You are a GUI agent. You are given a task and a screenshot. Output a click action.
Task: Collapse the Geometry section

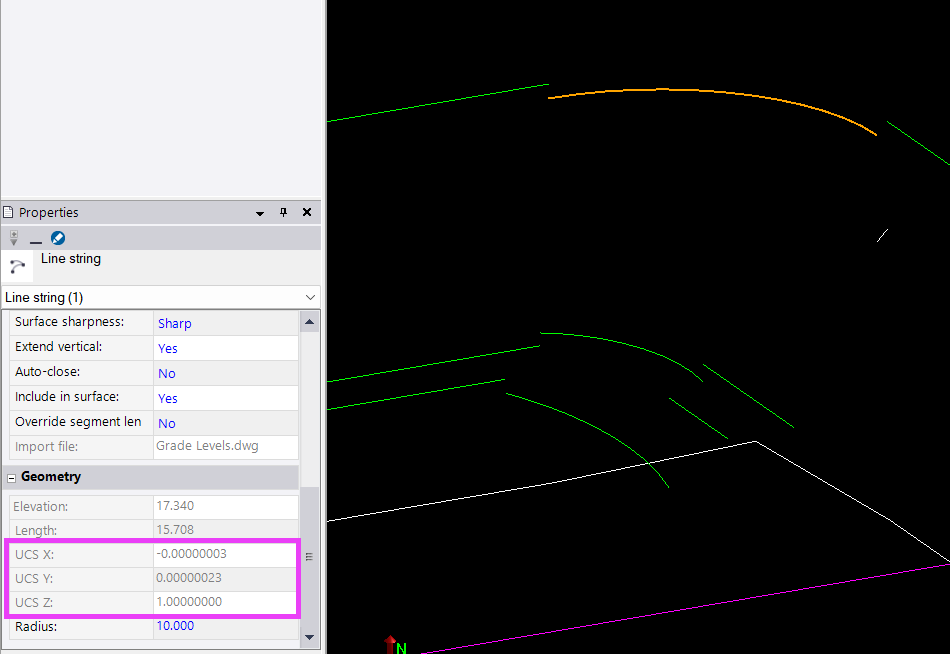pos(12,478)
